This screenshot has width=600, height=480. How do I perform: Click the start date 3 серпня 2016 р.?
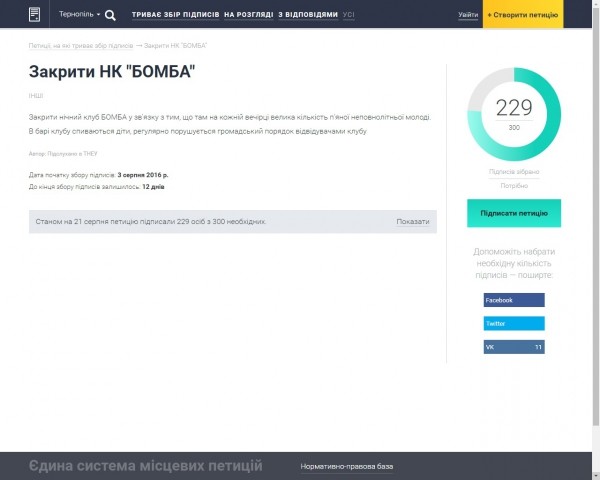pos(143,175)
